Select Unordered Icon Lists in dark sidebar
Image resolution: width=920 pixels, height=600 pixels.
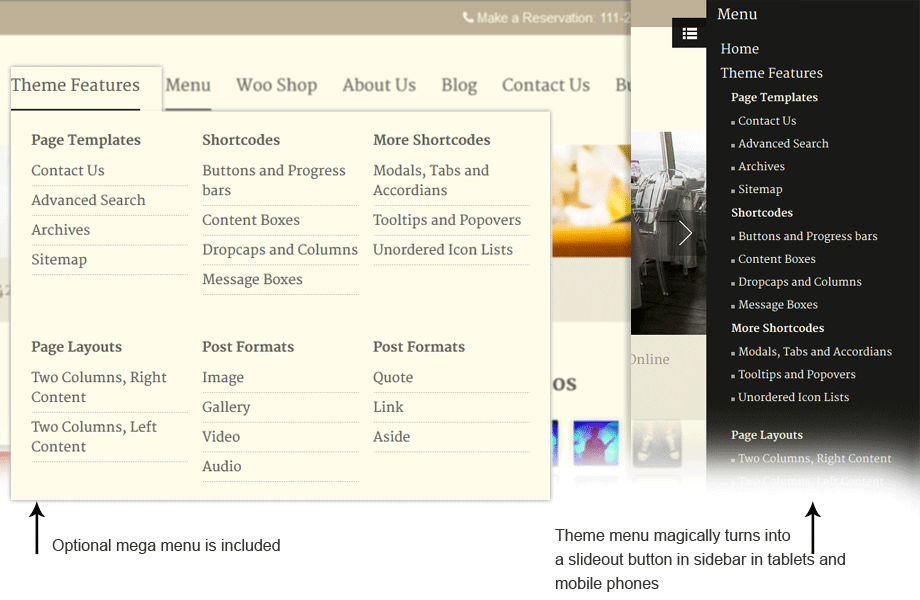click(793, 398)
